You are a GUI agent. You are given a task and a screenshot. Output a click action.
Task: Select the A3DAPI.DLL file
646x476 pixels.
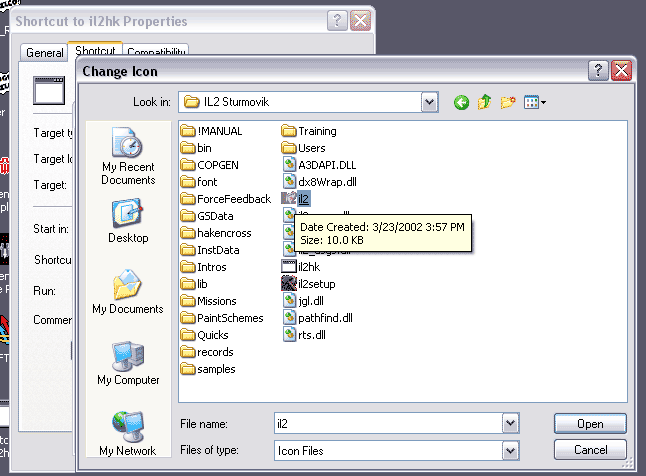click(x=319, y=165)
